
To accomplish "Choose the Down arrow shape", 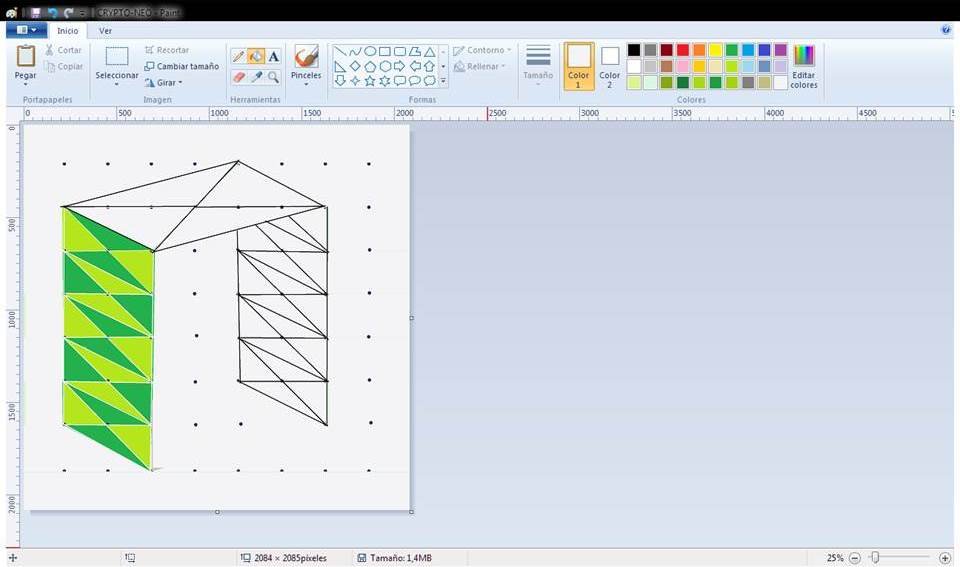I will click(x=340, y=80).
